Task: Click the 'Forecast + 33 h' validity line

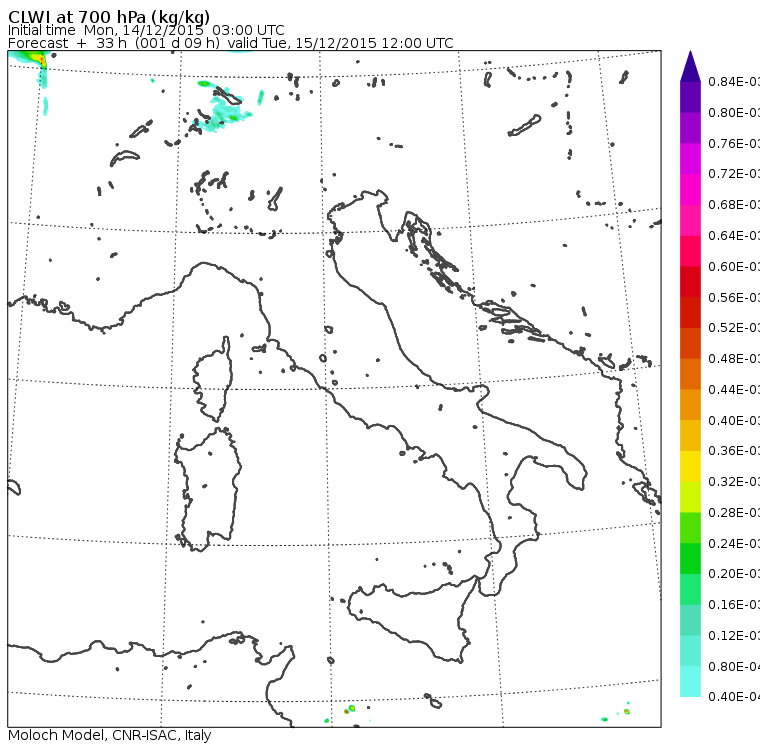Action: (x=231, y=43)
